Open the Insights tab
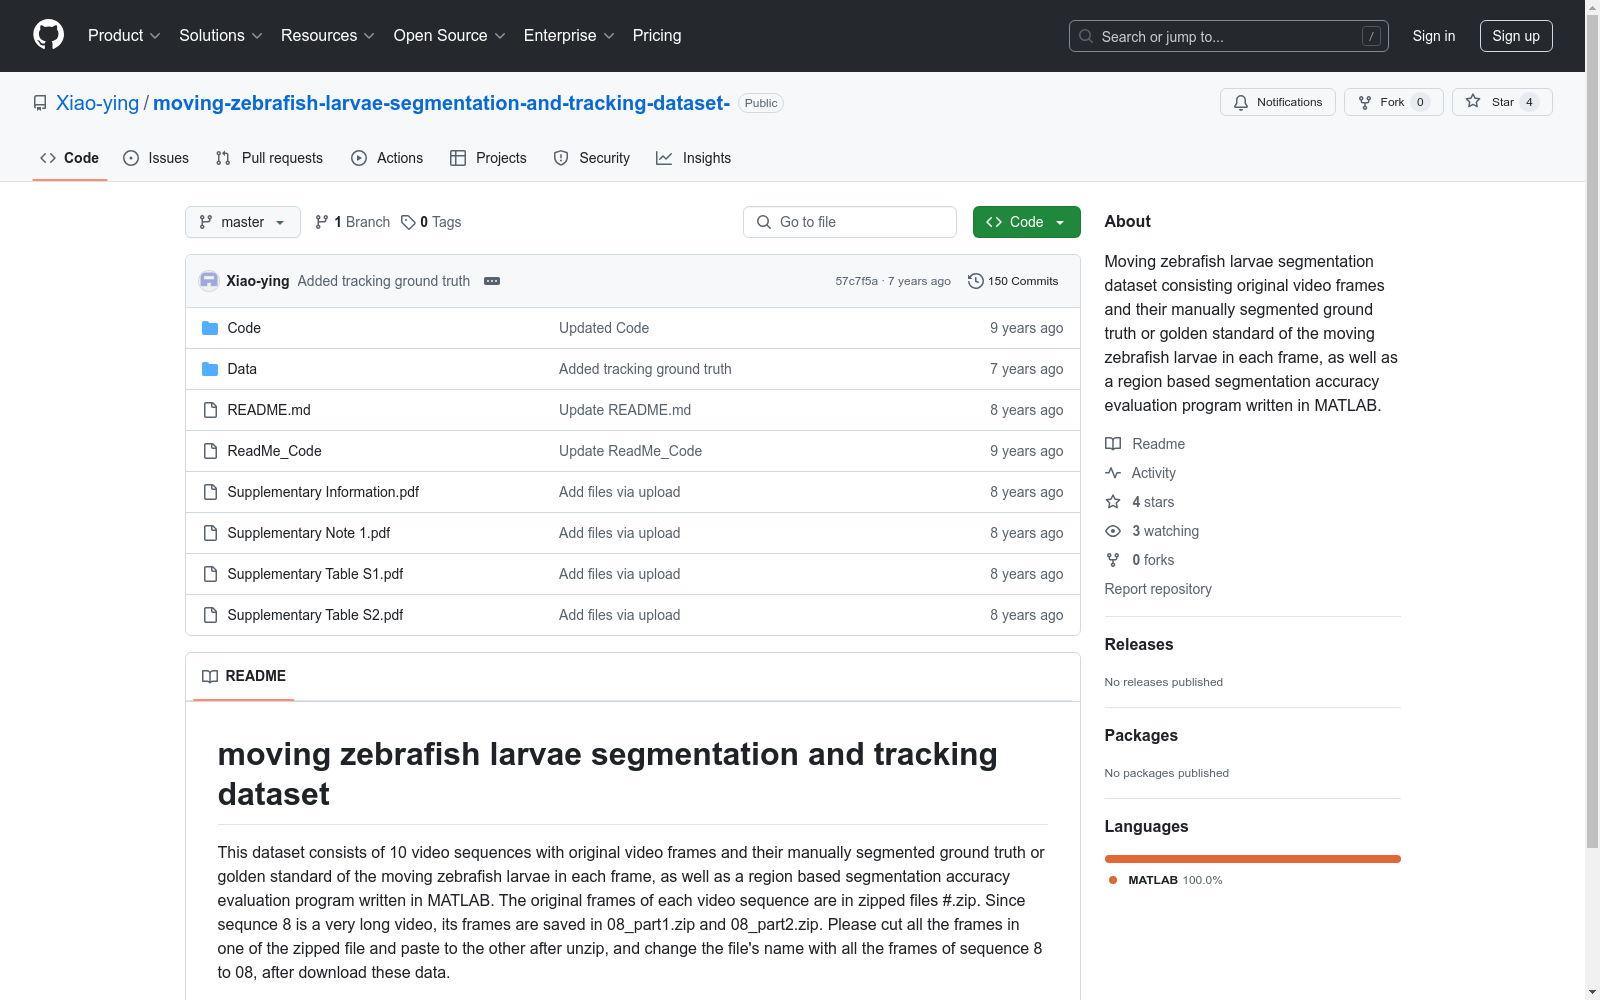Viewport: 1600px width, 1000px height. 693,158
